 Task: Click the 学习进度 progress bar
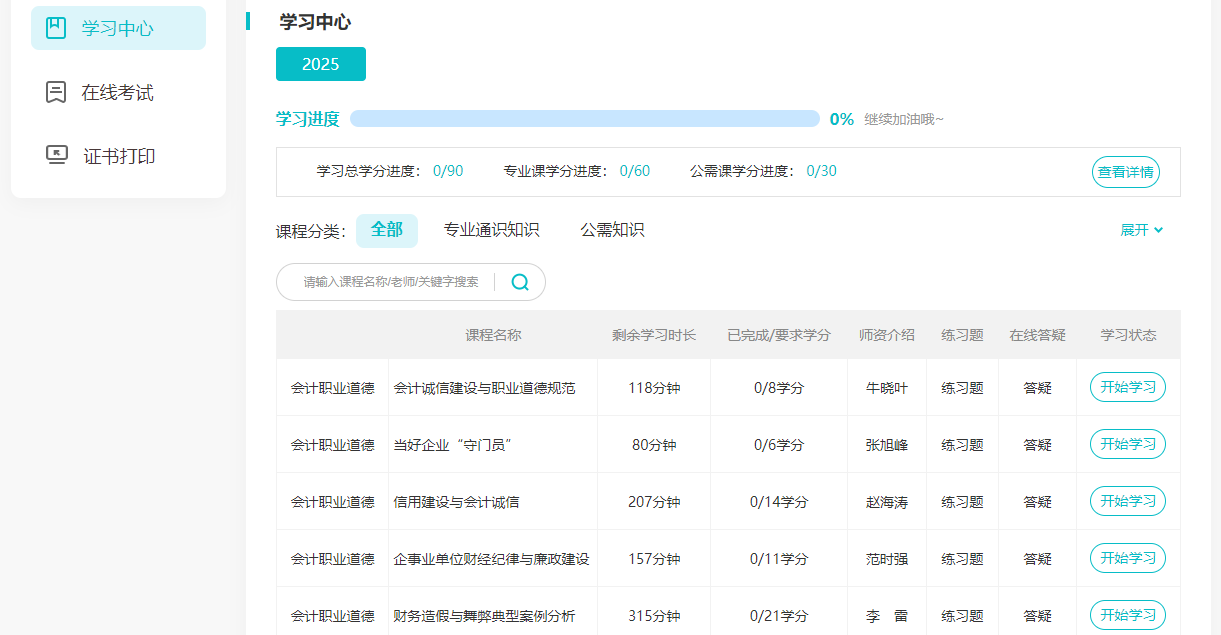(584, 119)
